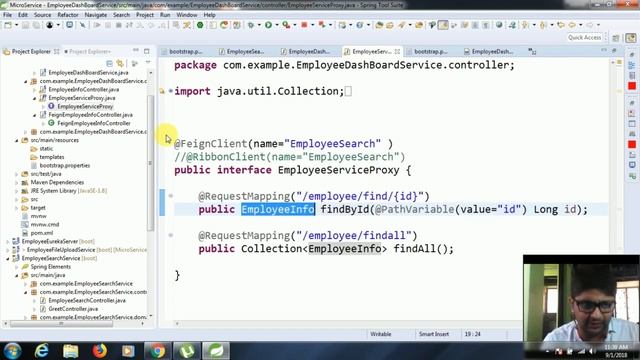This screenshot has height=360, width=640.
Task: Switch to first bootstrap.p... editor tab
Action: pos(186,51)
